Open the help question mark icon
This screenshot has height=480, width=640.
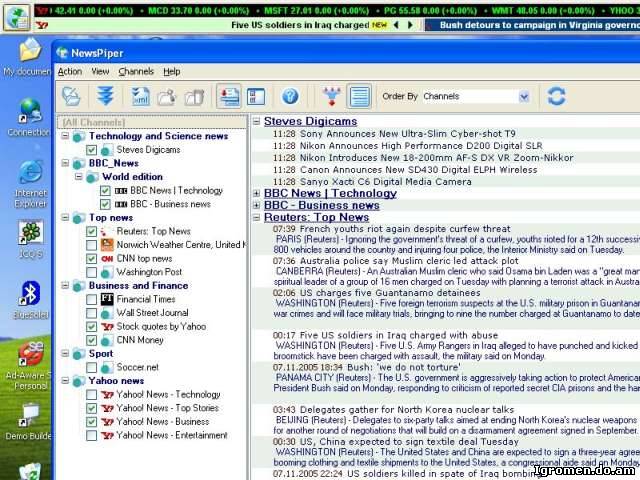point(290,96)
